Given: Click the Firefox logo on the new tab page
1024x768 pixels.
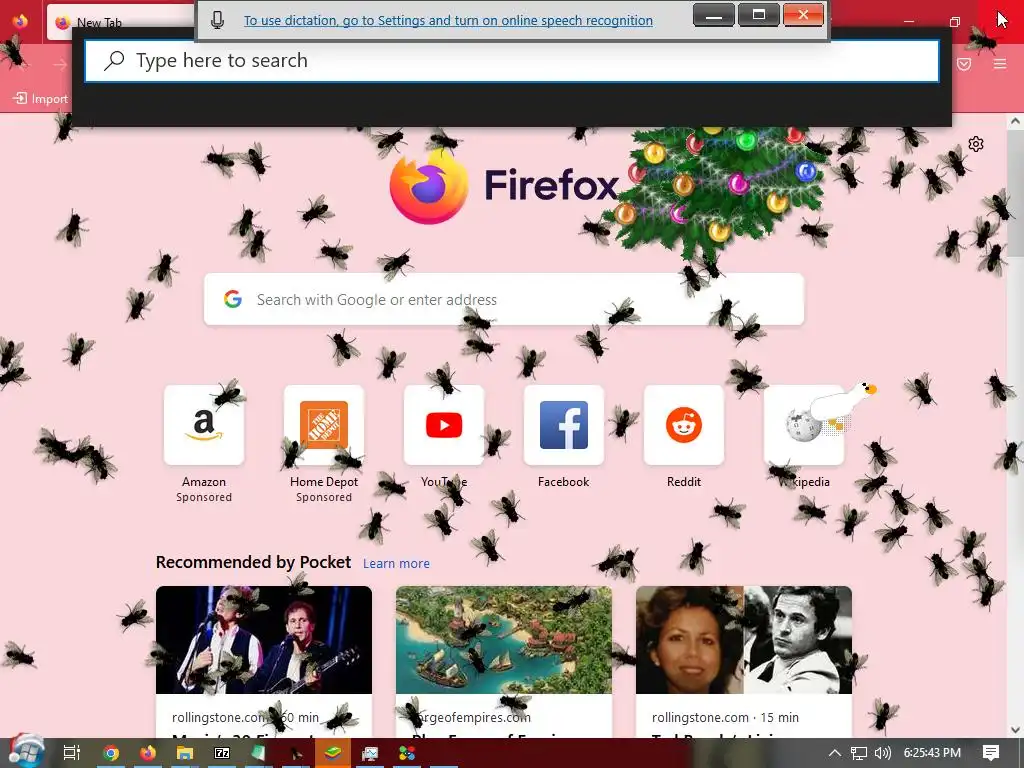Looking at the screenshot, I should click(428, 186).
